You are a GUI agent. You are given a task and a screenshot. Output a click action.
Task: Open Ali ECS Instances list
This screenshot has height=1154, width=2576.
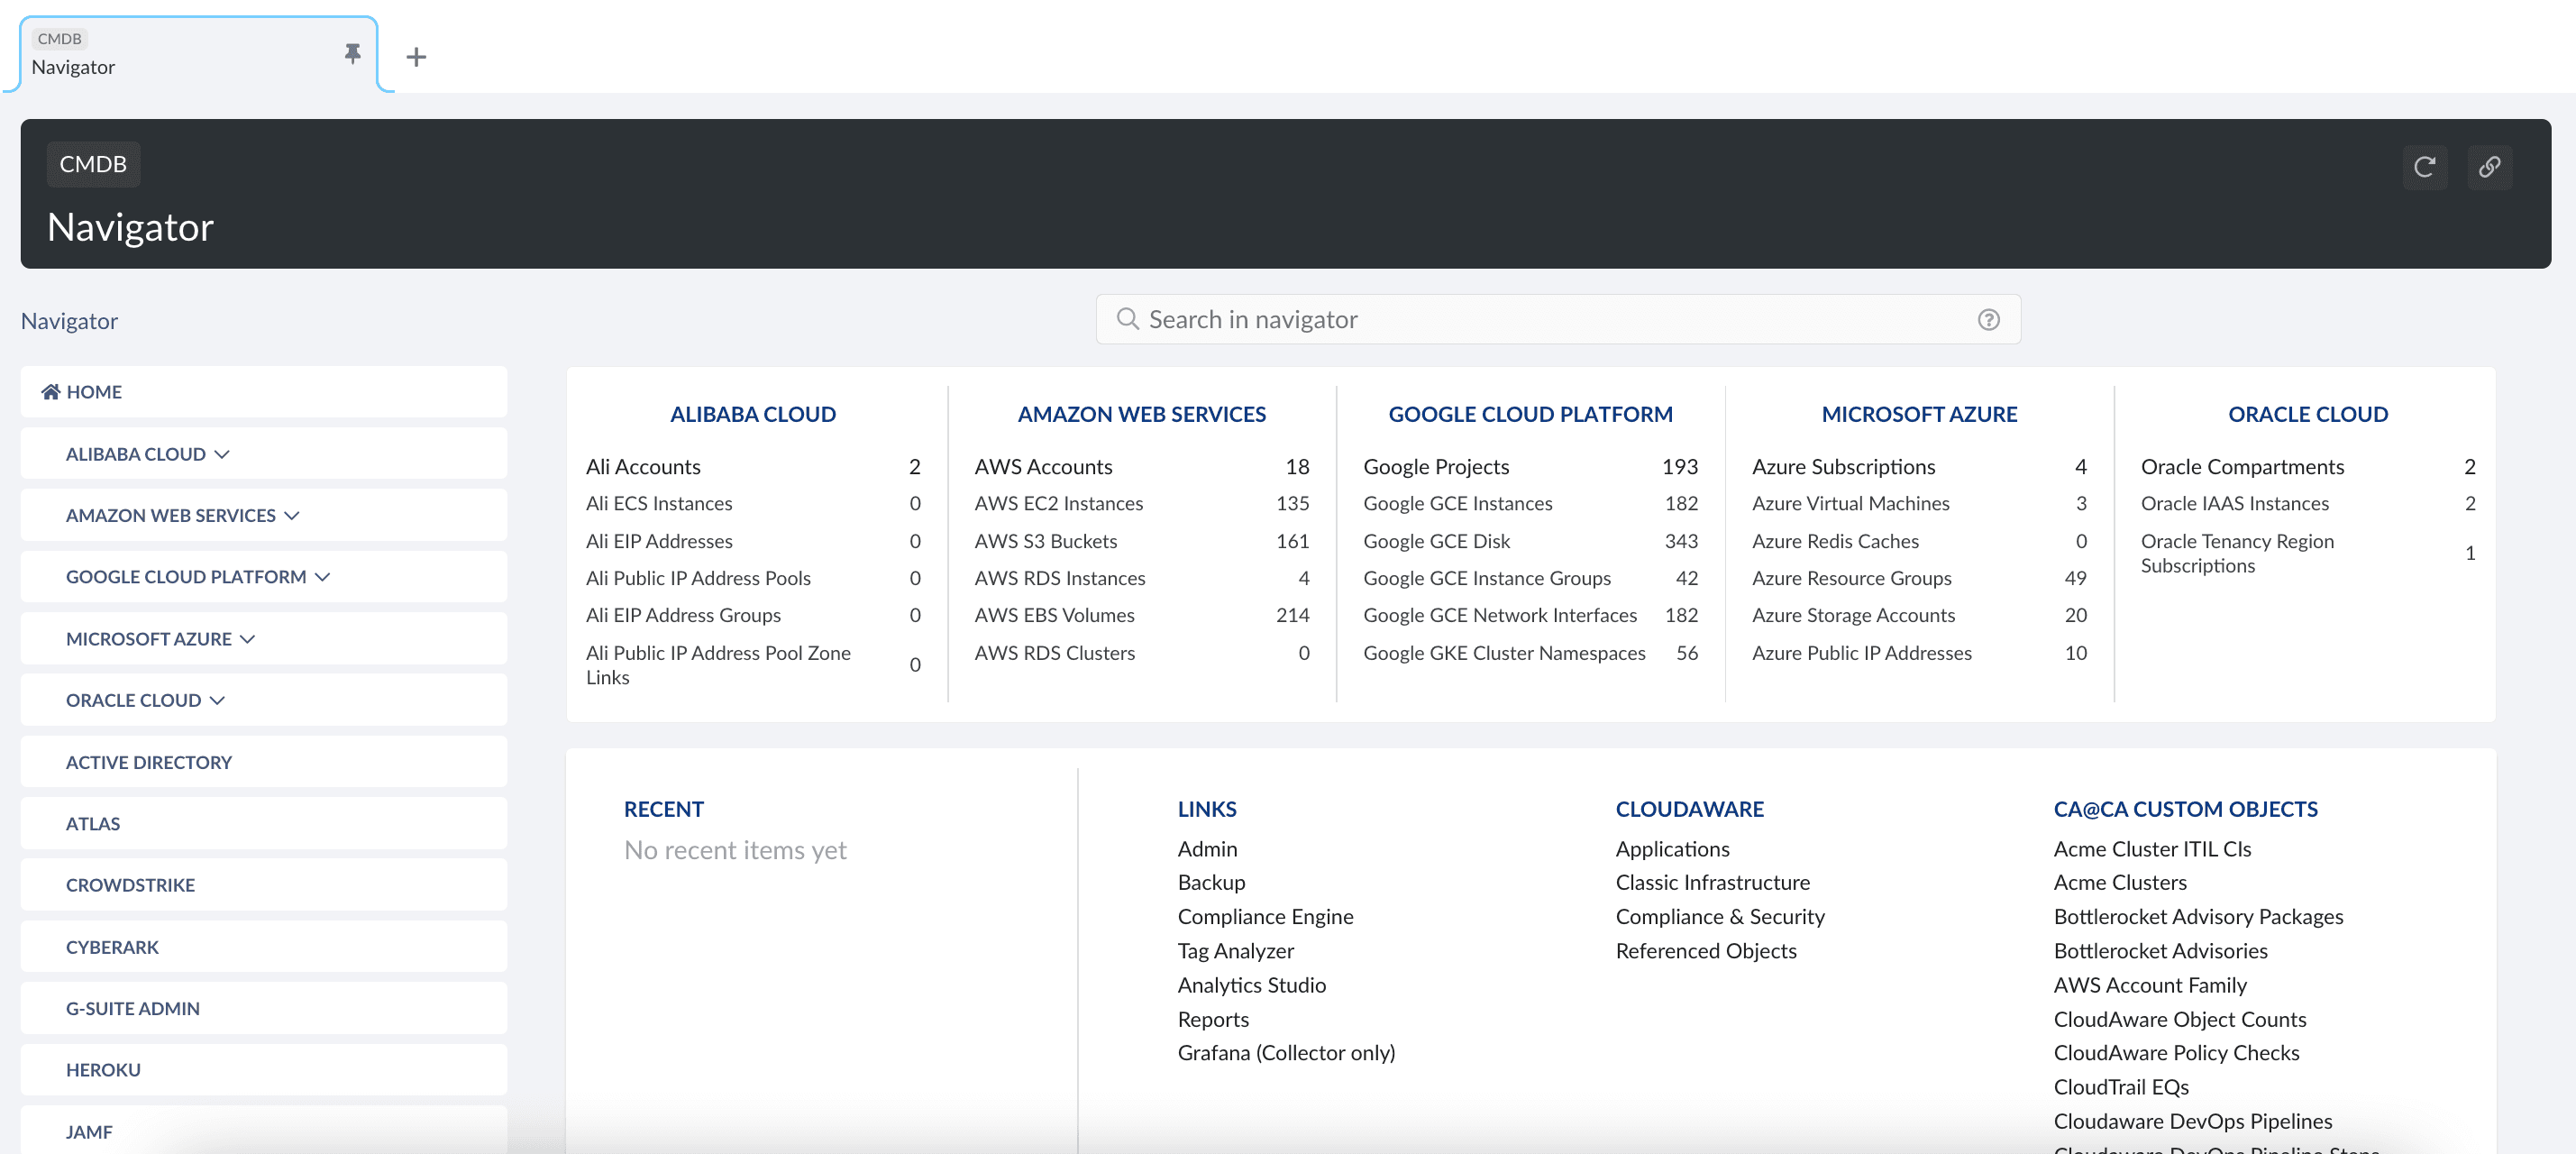click(659, 504)
